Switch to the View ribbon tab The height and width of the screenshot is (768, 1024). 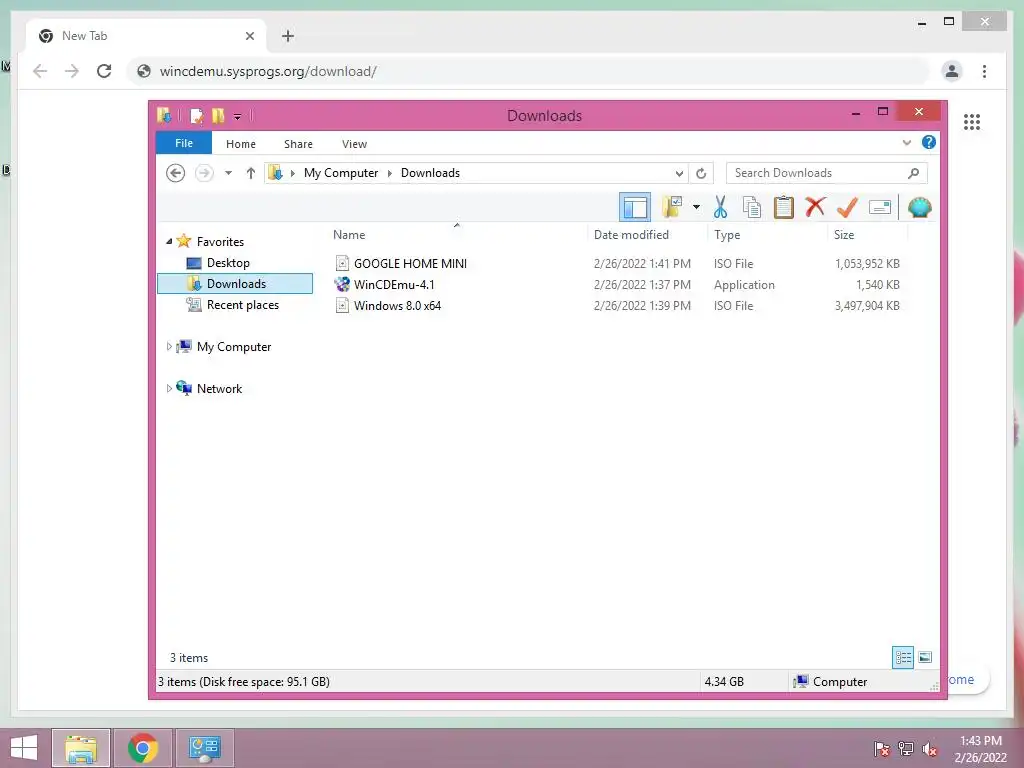pos(355,144)
